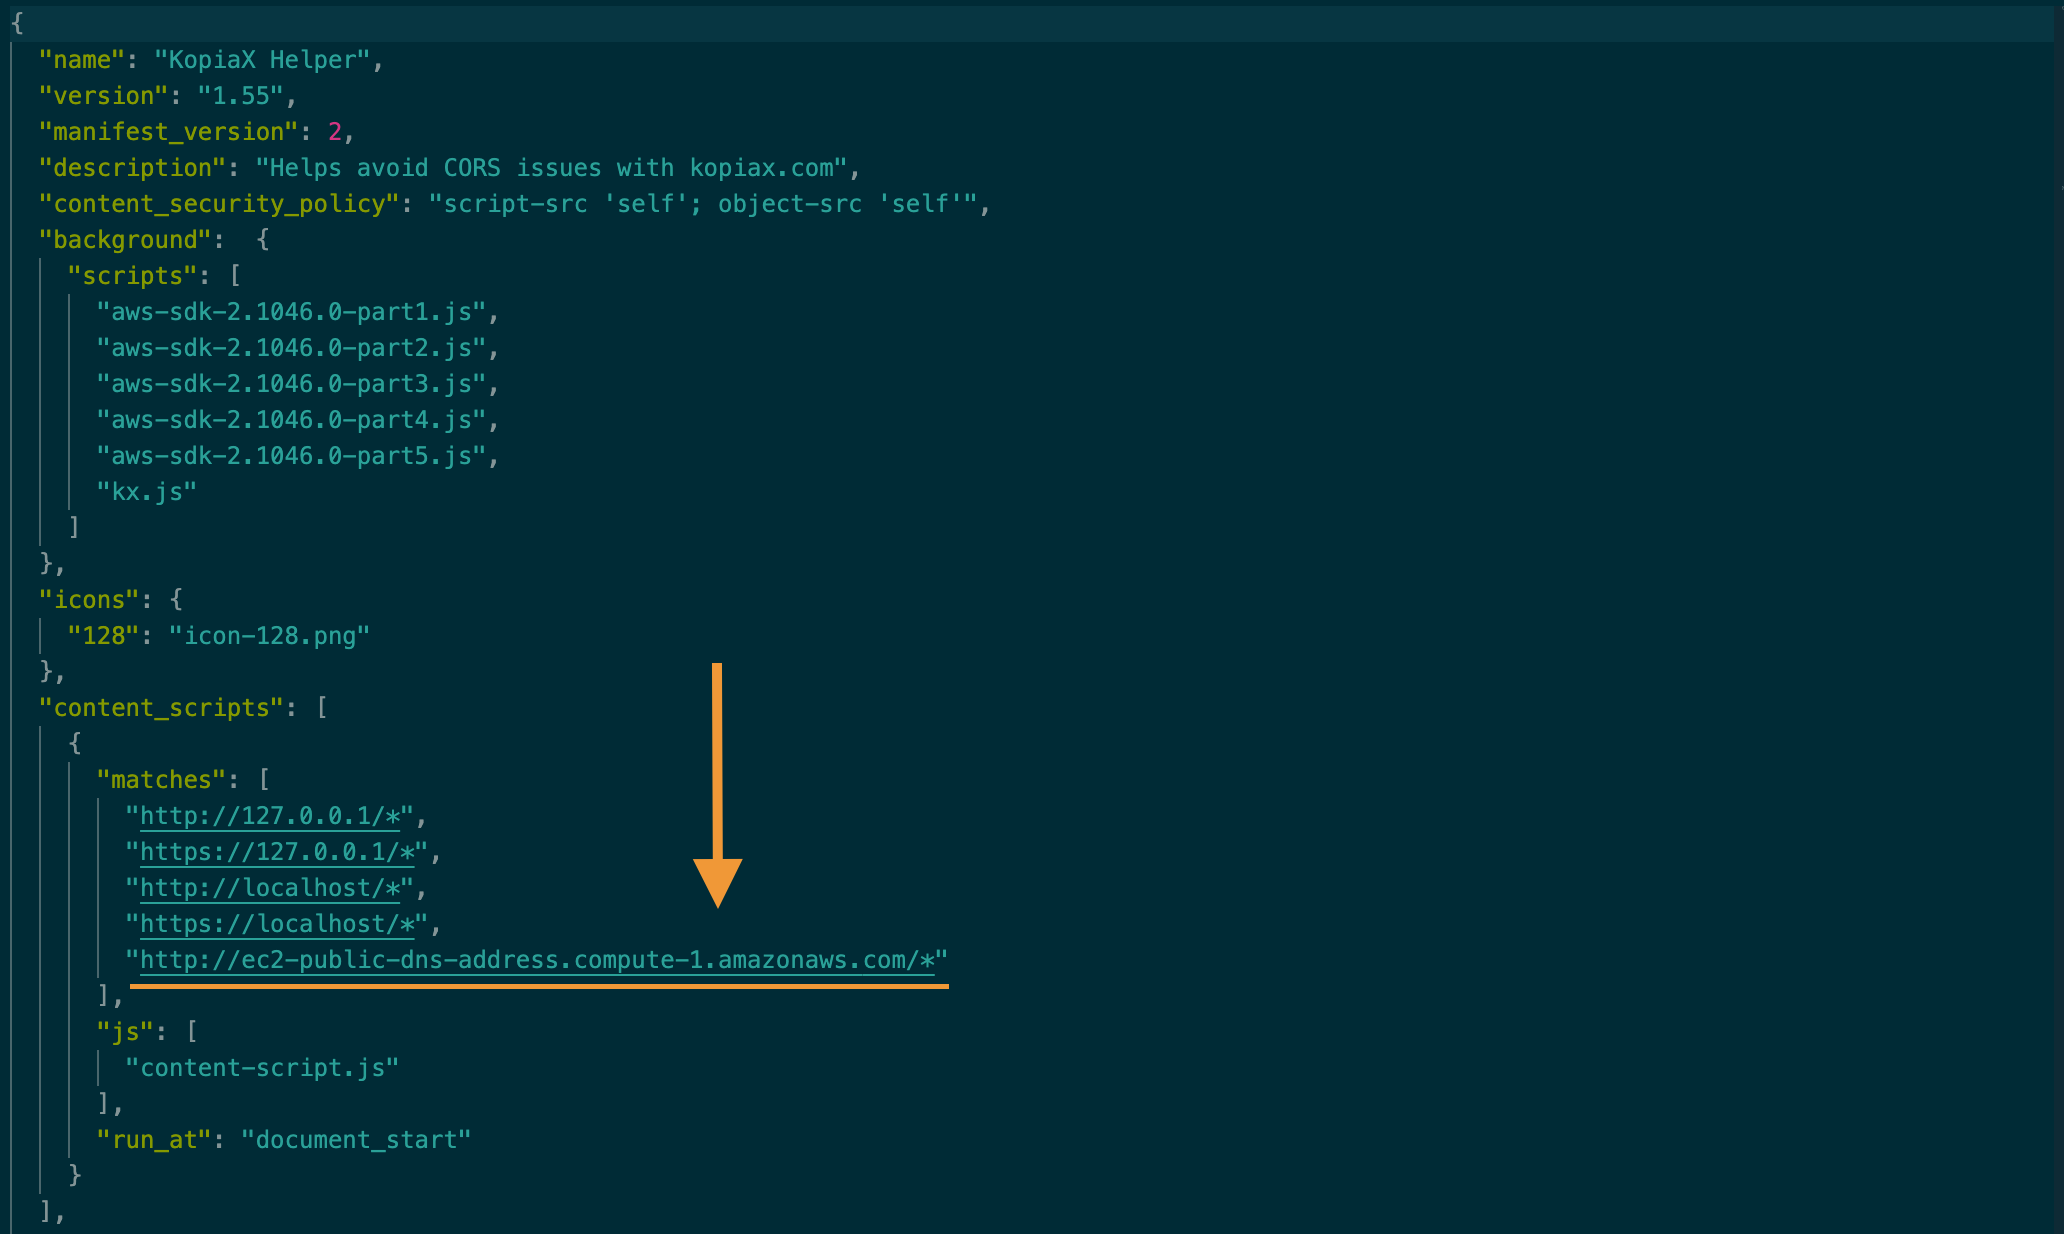The image size is (2064, 1234).
Task: Open the https://127.0.0.1/* link
Action: click(x=277, y=852)
